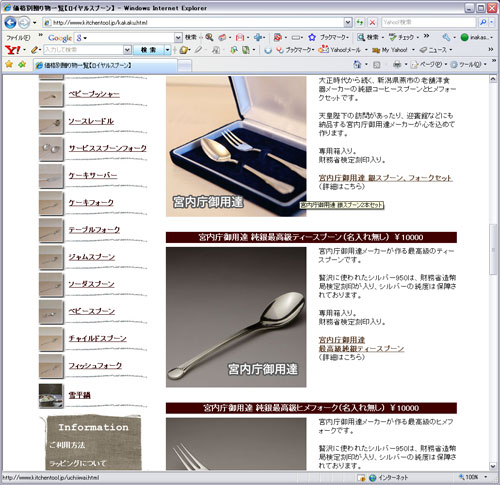This screenshot has width=500, height=485.
Task: Open the address bar URL history dropdown
Action: [348, 22]
